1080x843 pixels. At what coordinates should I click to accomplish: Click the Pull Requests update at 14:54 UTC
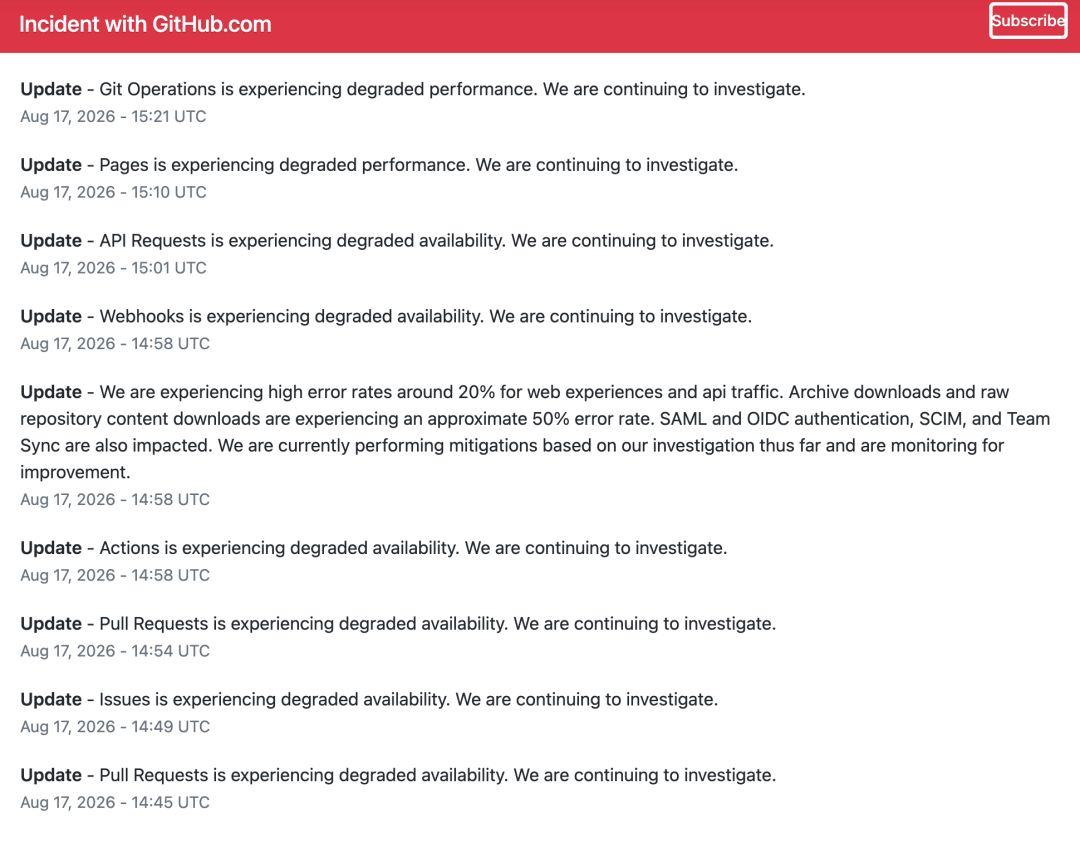pos(398,624)
